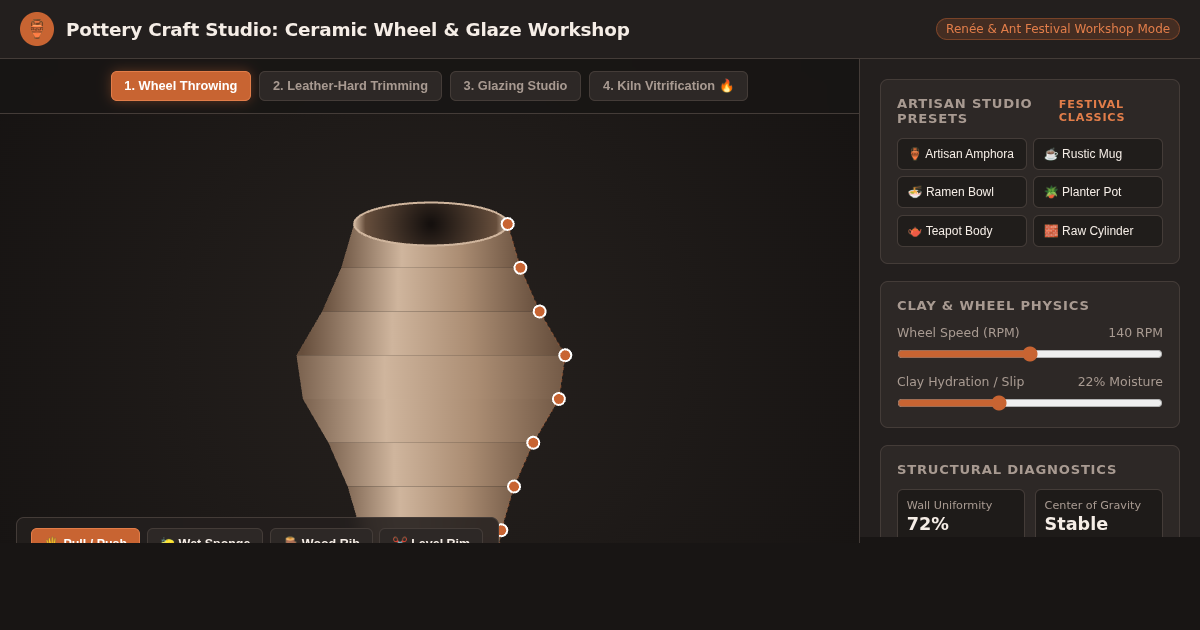Click the Center of Gravity Stable readout
Viewport: 1200px width, 630px height.
(x=1099, y=515)
